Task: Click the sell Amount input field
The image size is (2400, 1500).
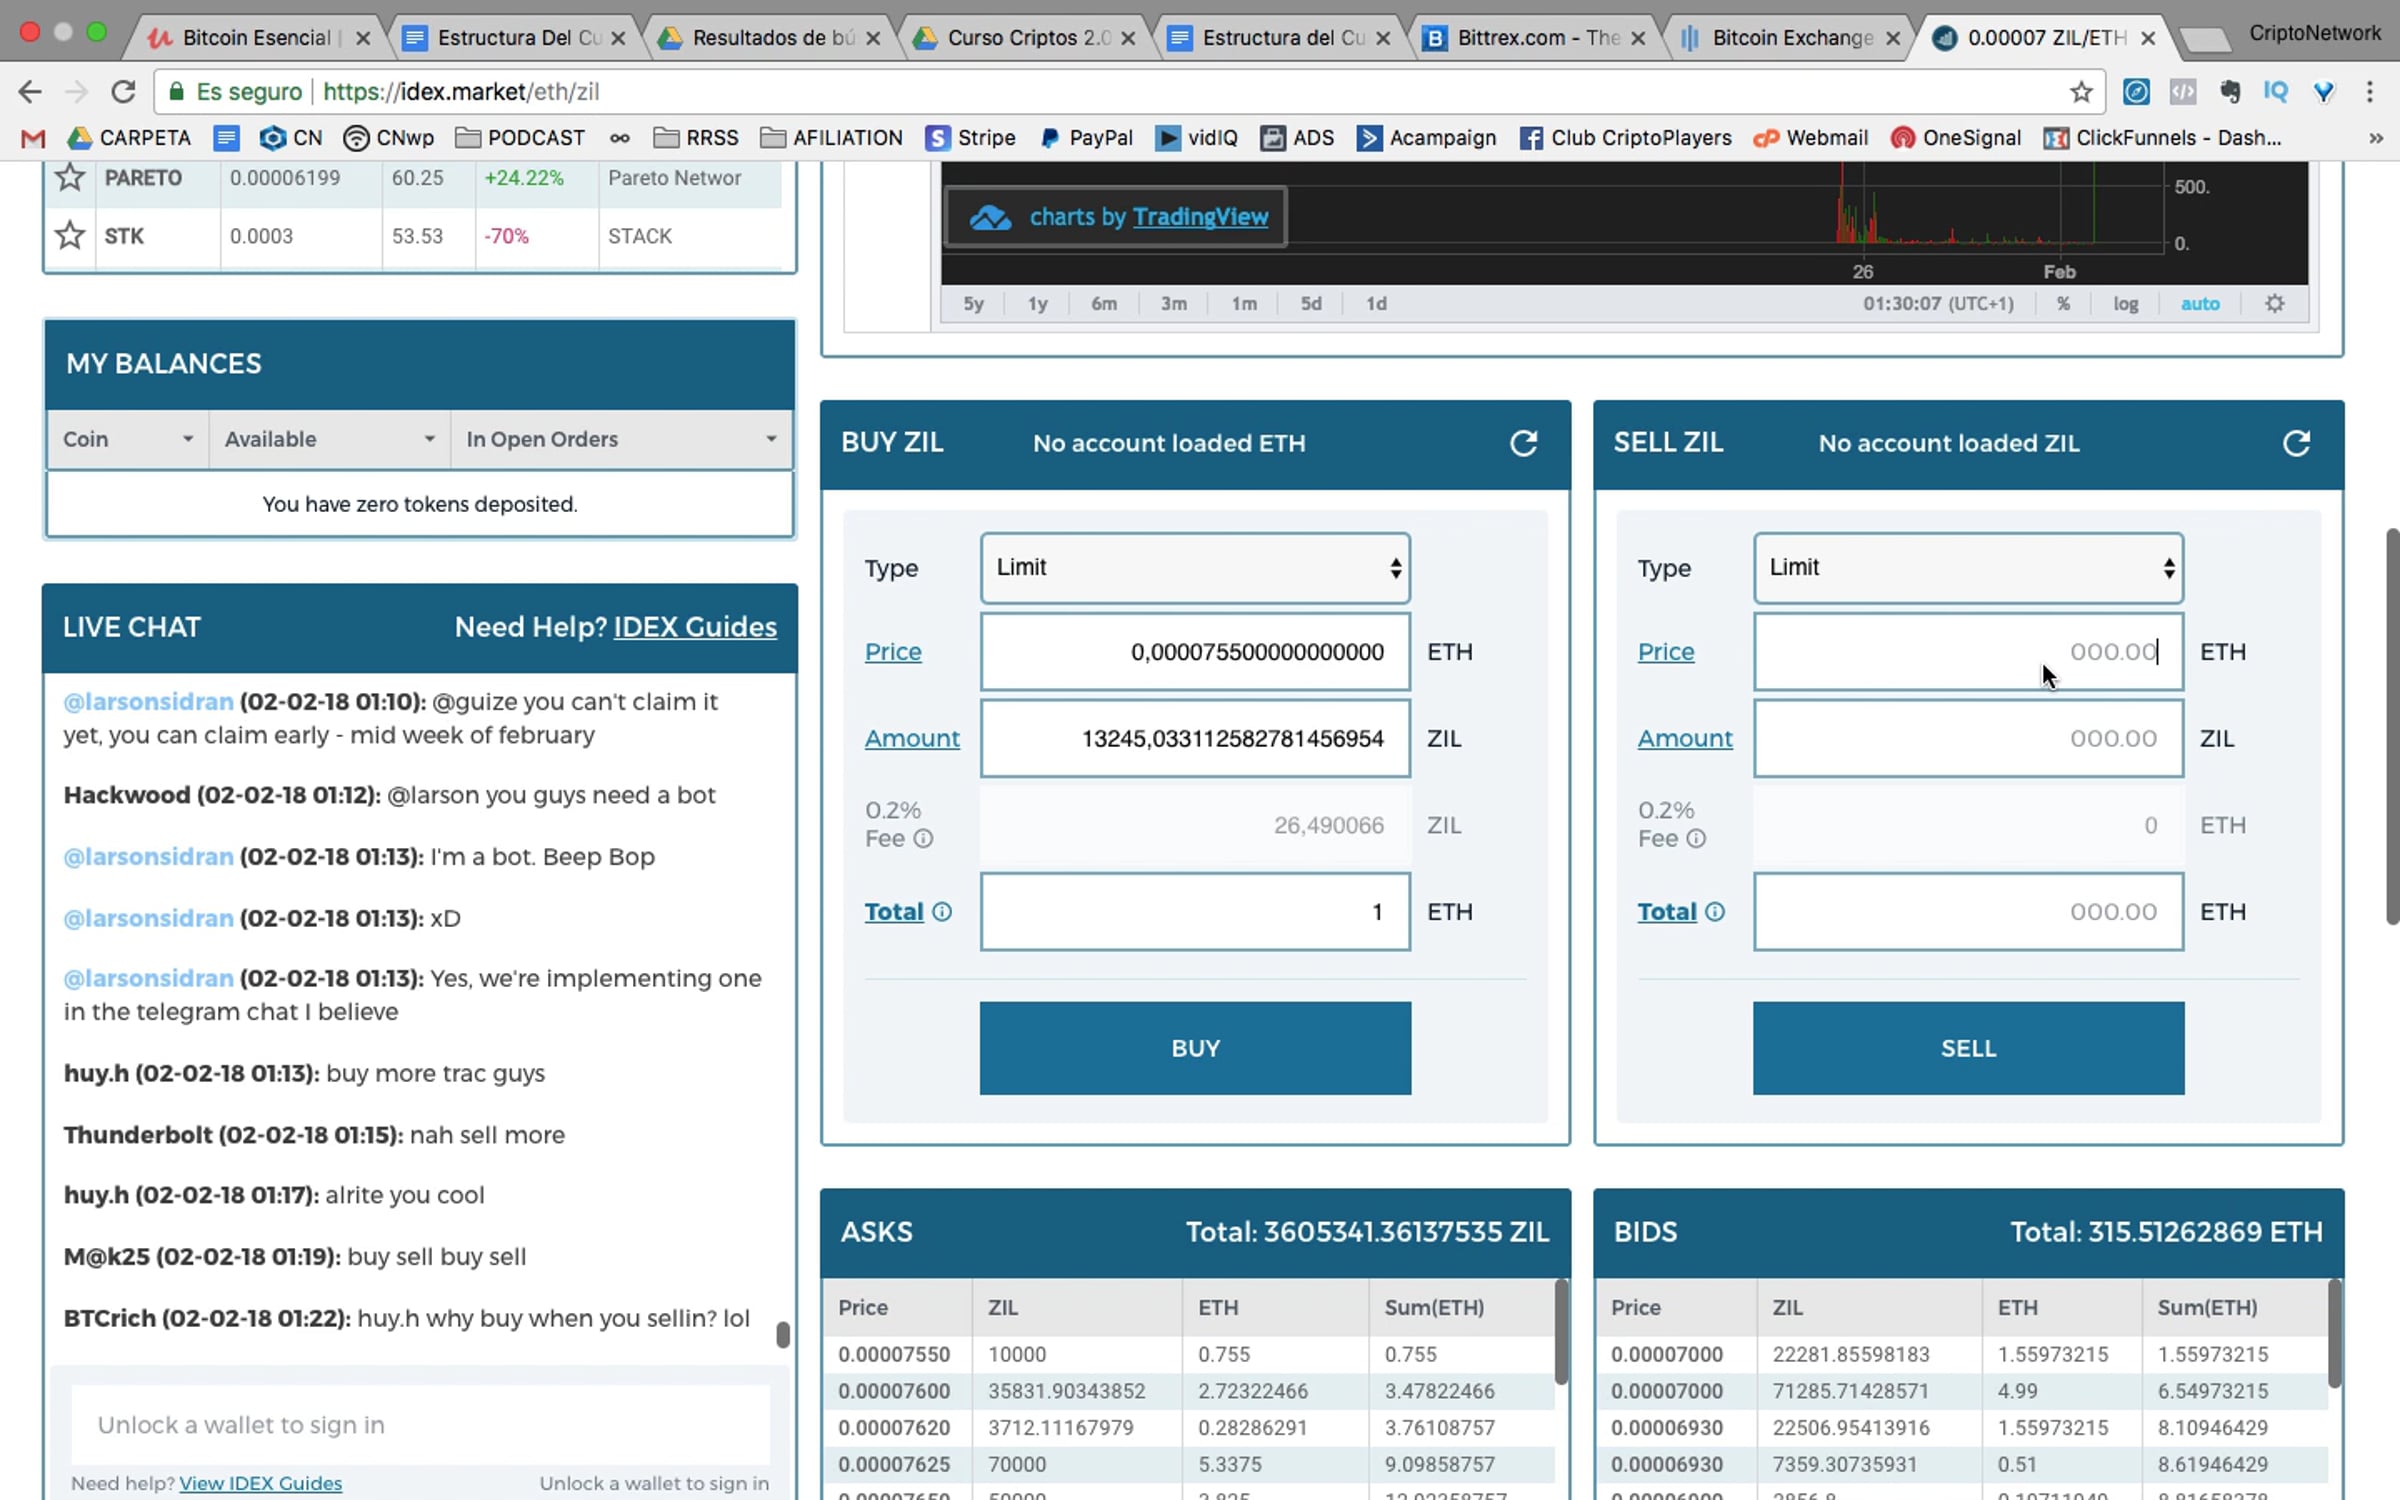Action: (x=1967, y=738)
